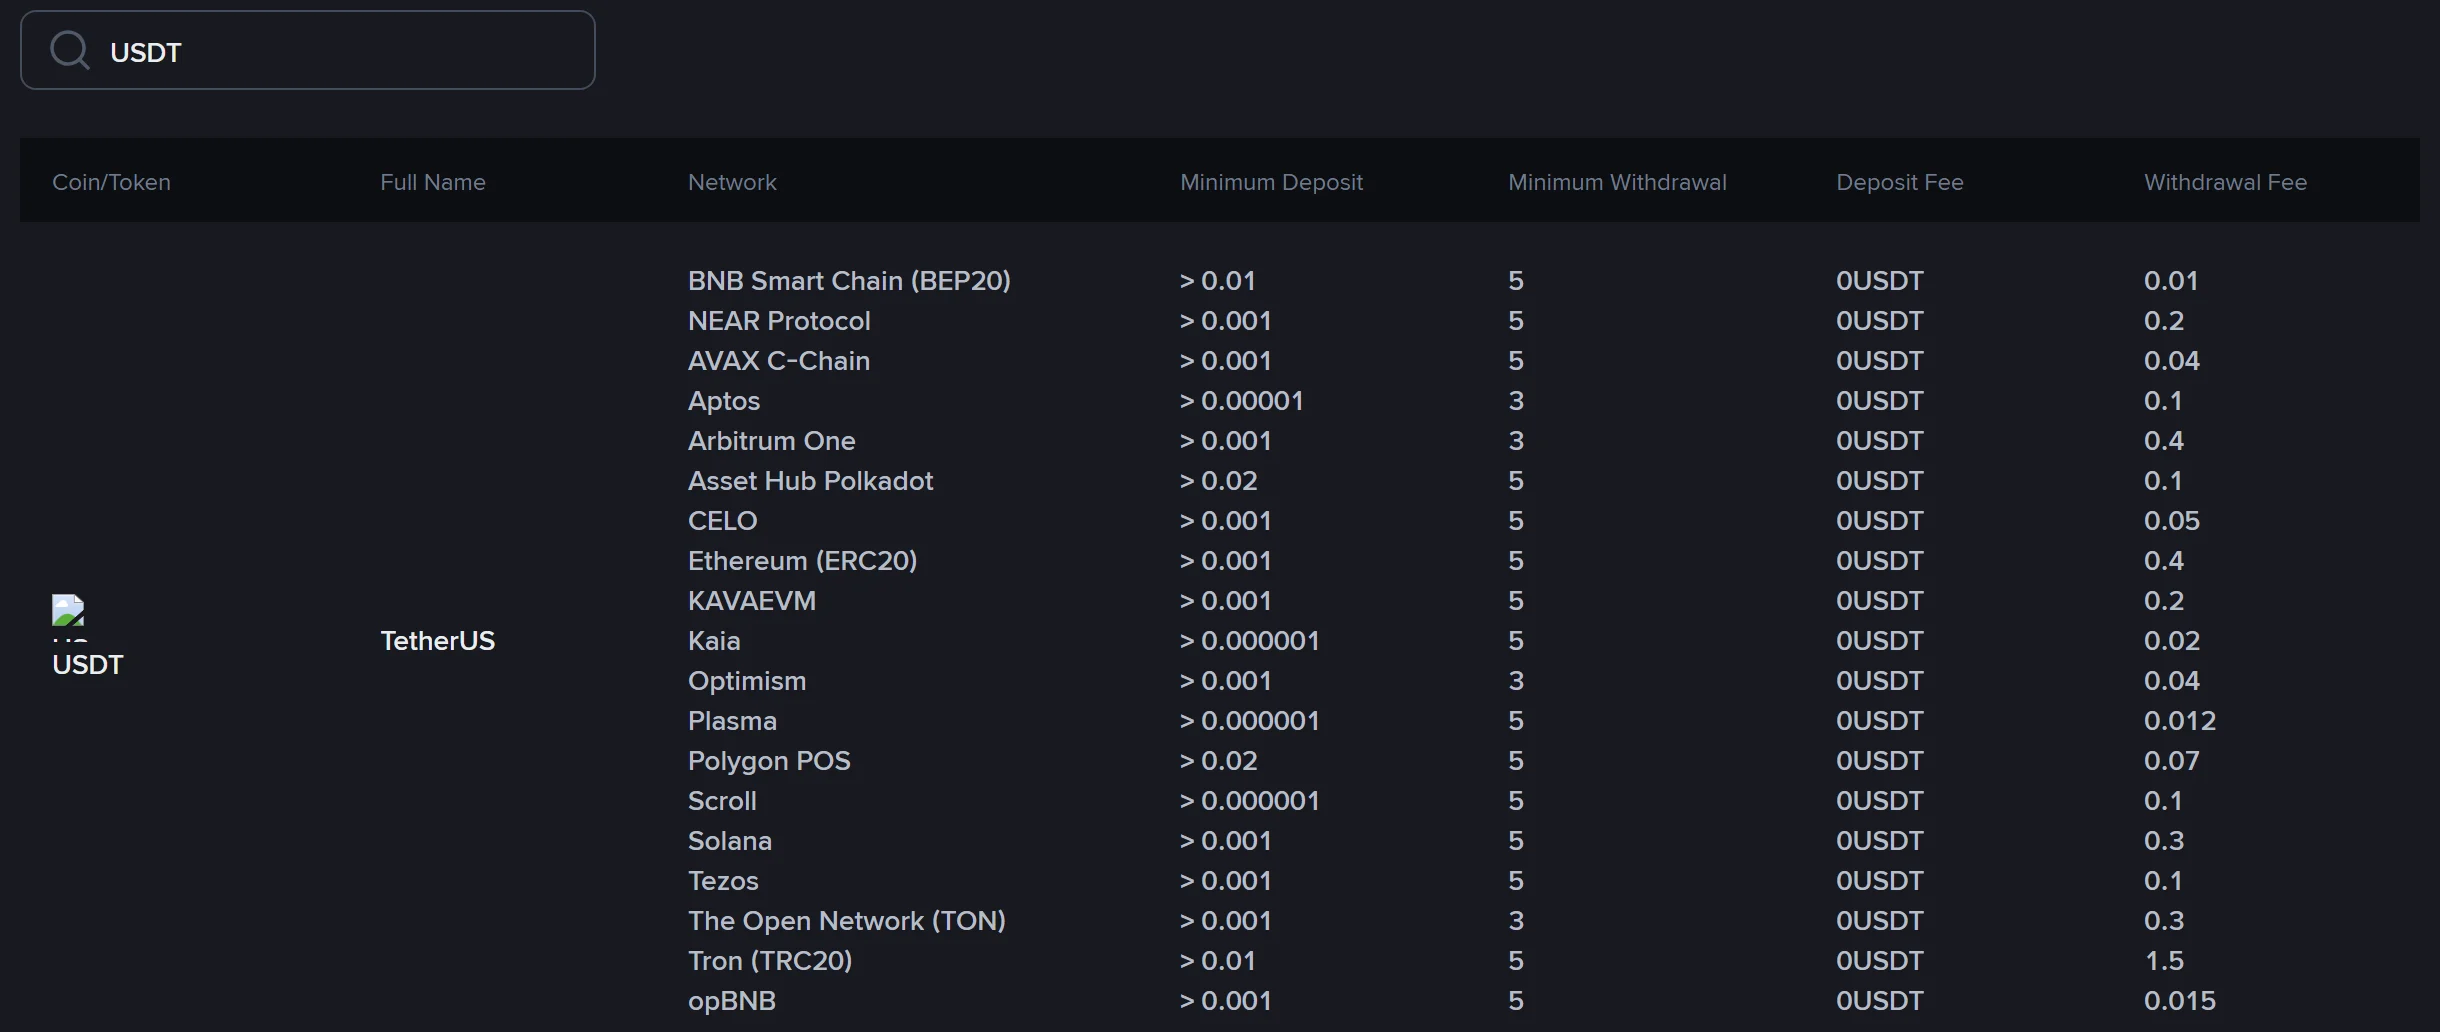Select the Scroll network name
Screen dimensions: 2440x1032
point(722,801)
